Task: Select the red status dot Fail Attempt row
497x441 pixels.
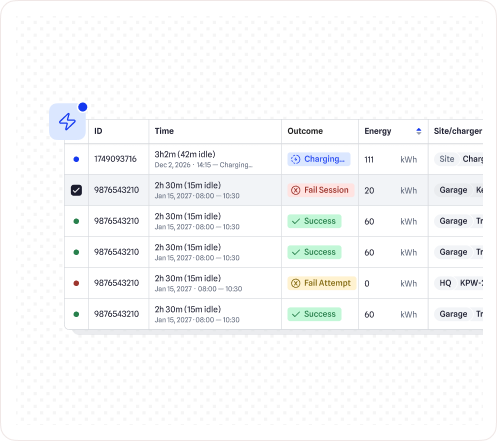Action: (76, 283)
